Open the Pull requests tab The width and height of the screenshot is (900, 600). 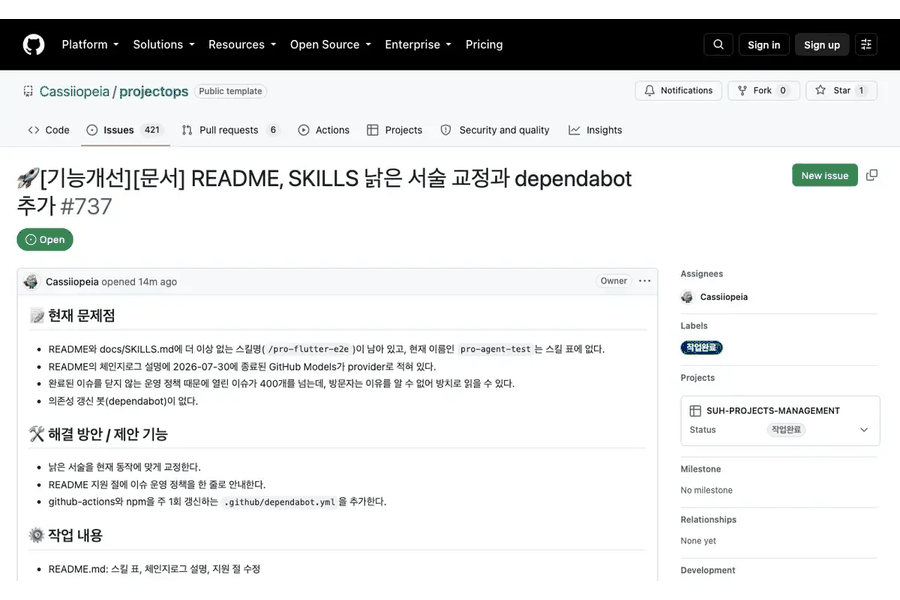point(230,130)
